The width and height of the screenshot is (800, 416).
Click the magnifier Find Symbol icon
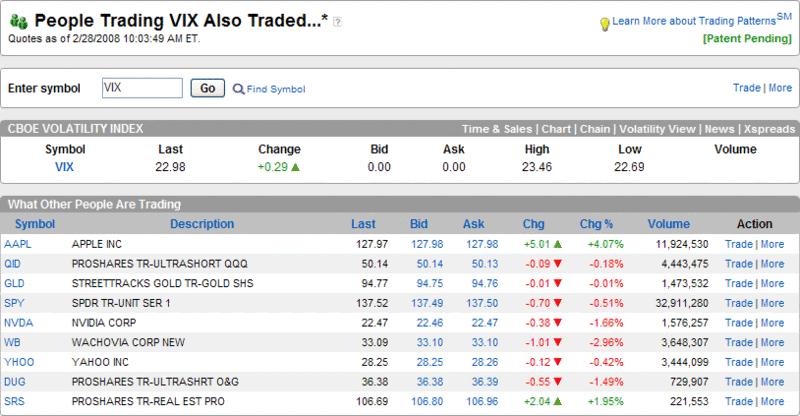pos(238,89)
